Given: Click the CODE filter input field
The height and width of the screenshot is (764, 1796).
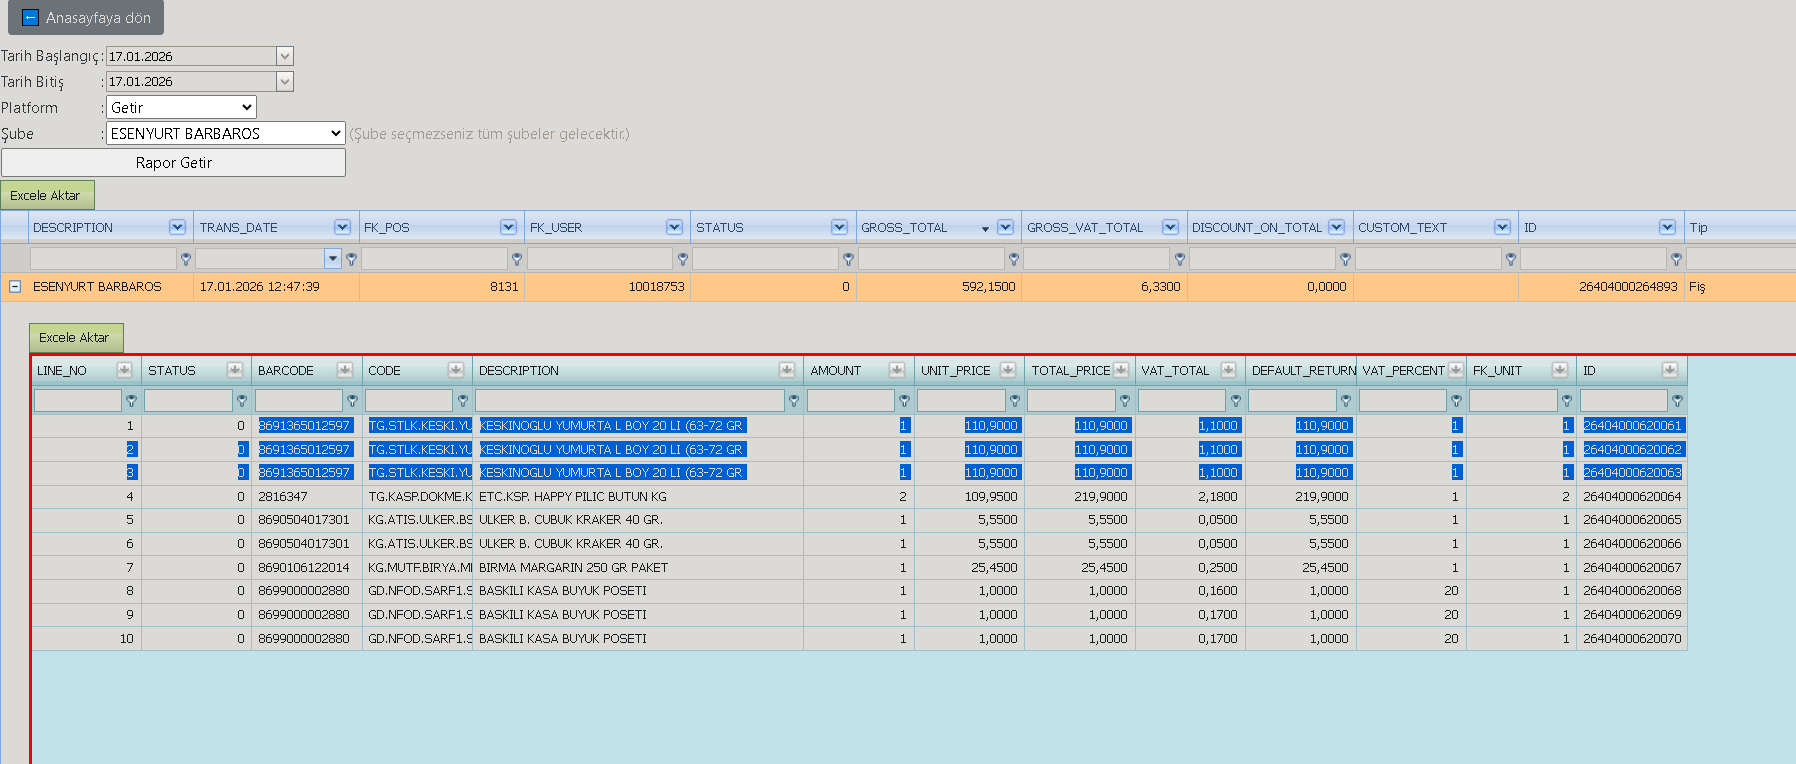Looking at the screenshot, I should click(x=410, y=401).
